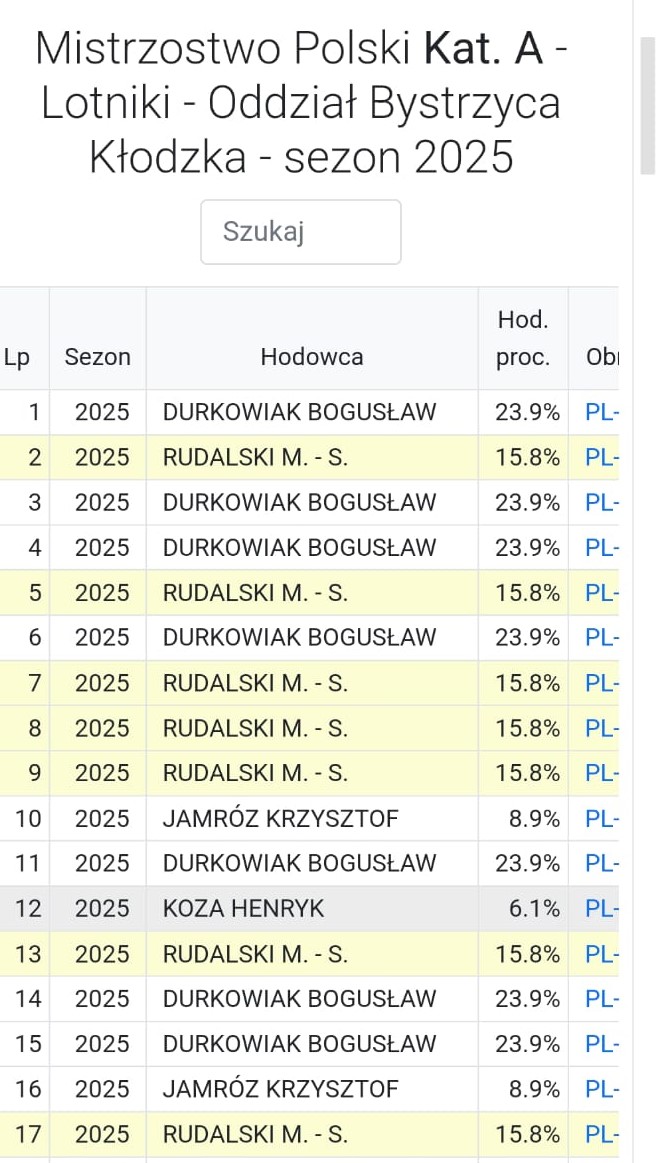Select the KOZA HENRYK row 12 name

tap(243, 909)
